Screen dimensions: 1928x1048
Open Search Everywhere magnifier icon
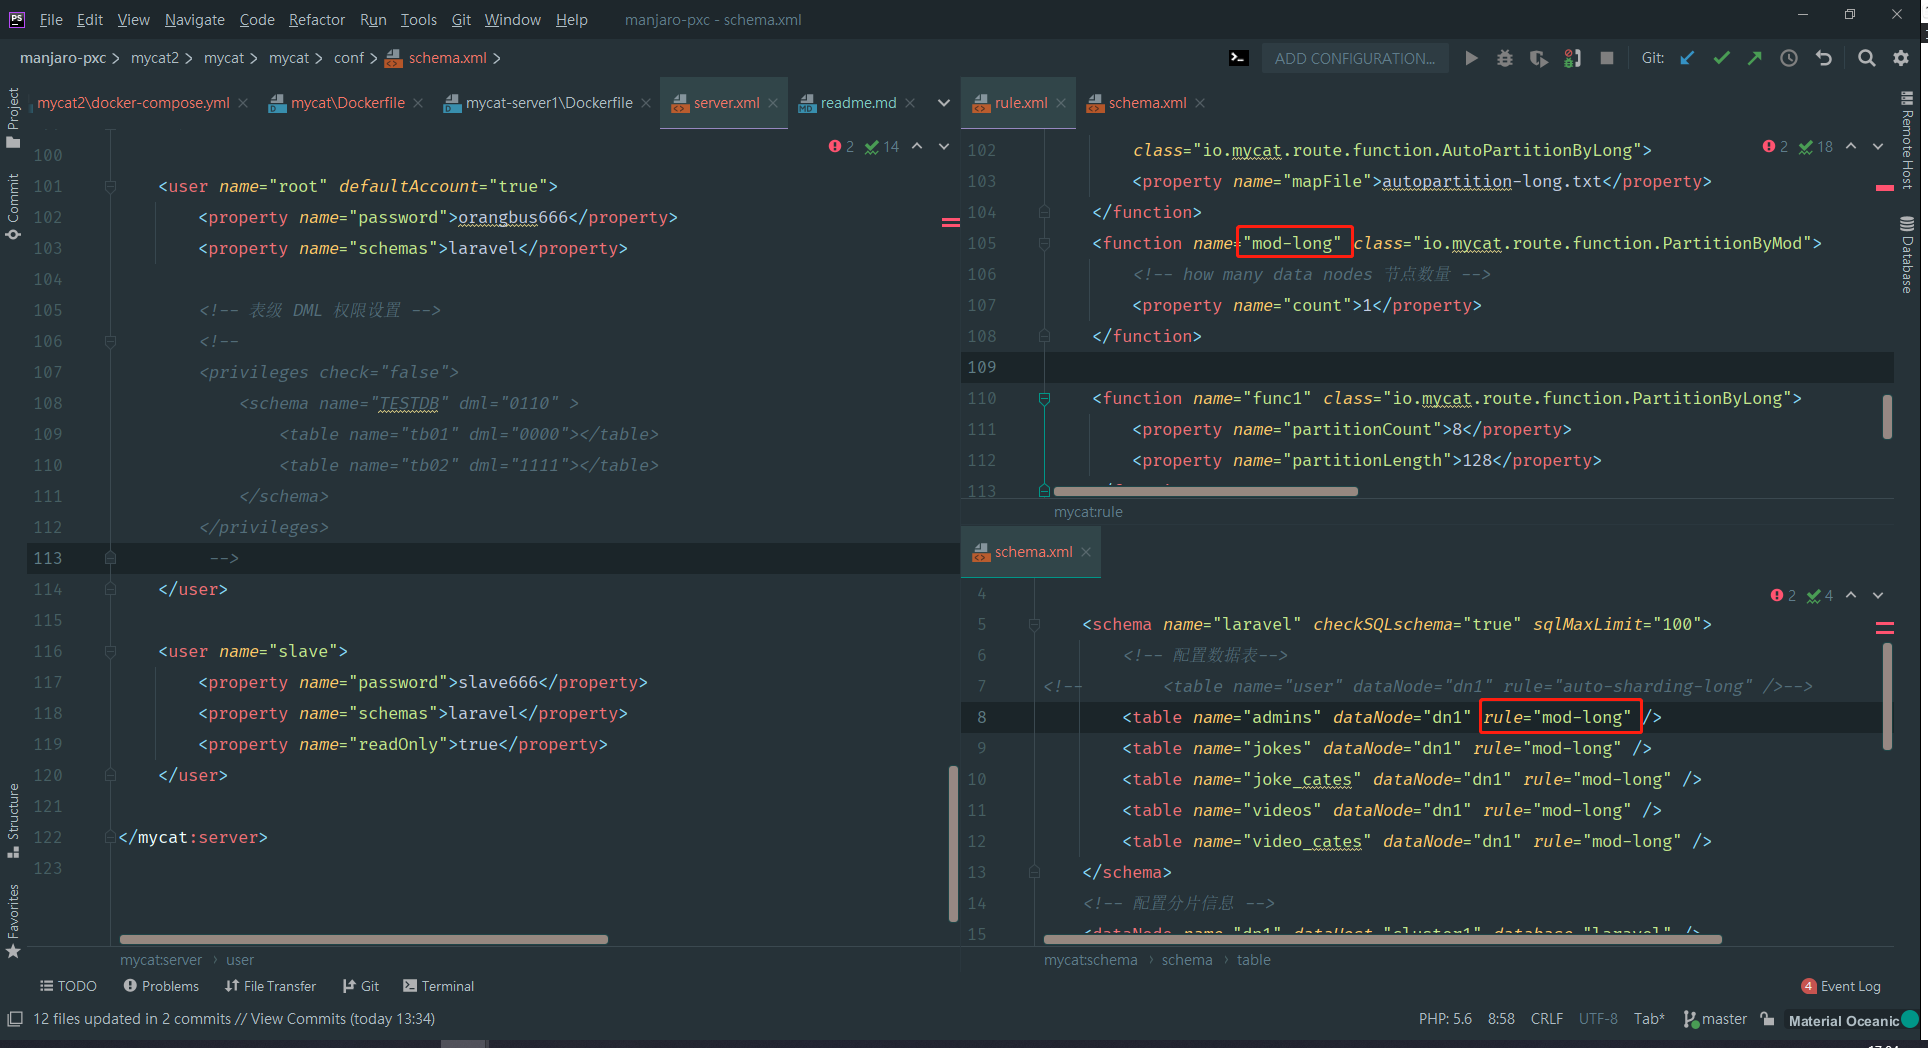tap(1866, 58)
